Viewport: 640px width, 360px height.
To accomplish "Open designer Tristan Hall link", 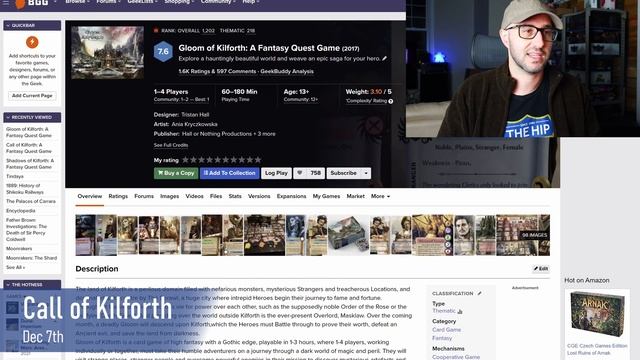I will tap(195, 115).
